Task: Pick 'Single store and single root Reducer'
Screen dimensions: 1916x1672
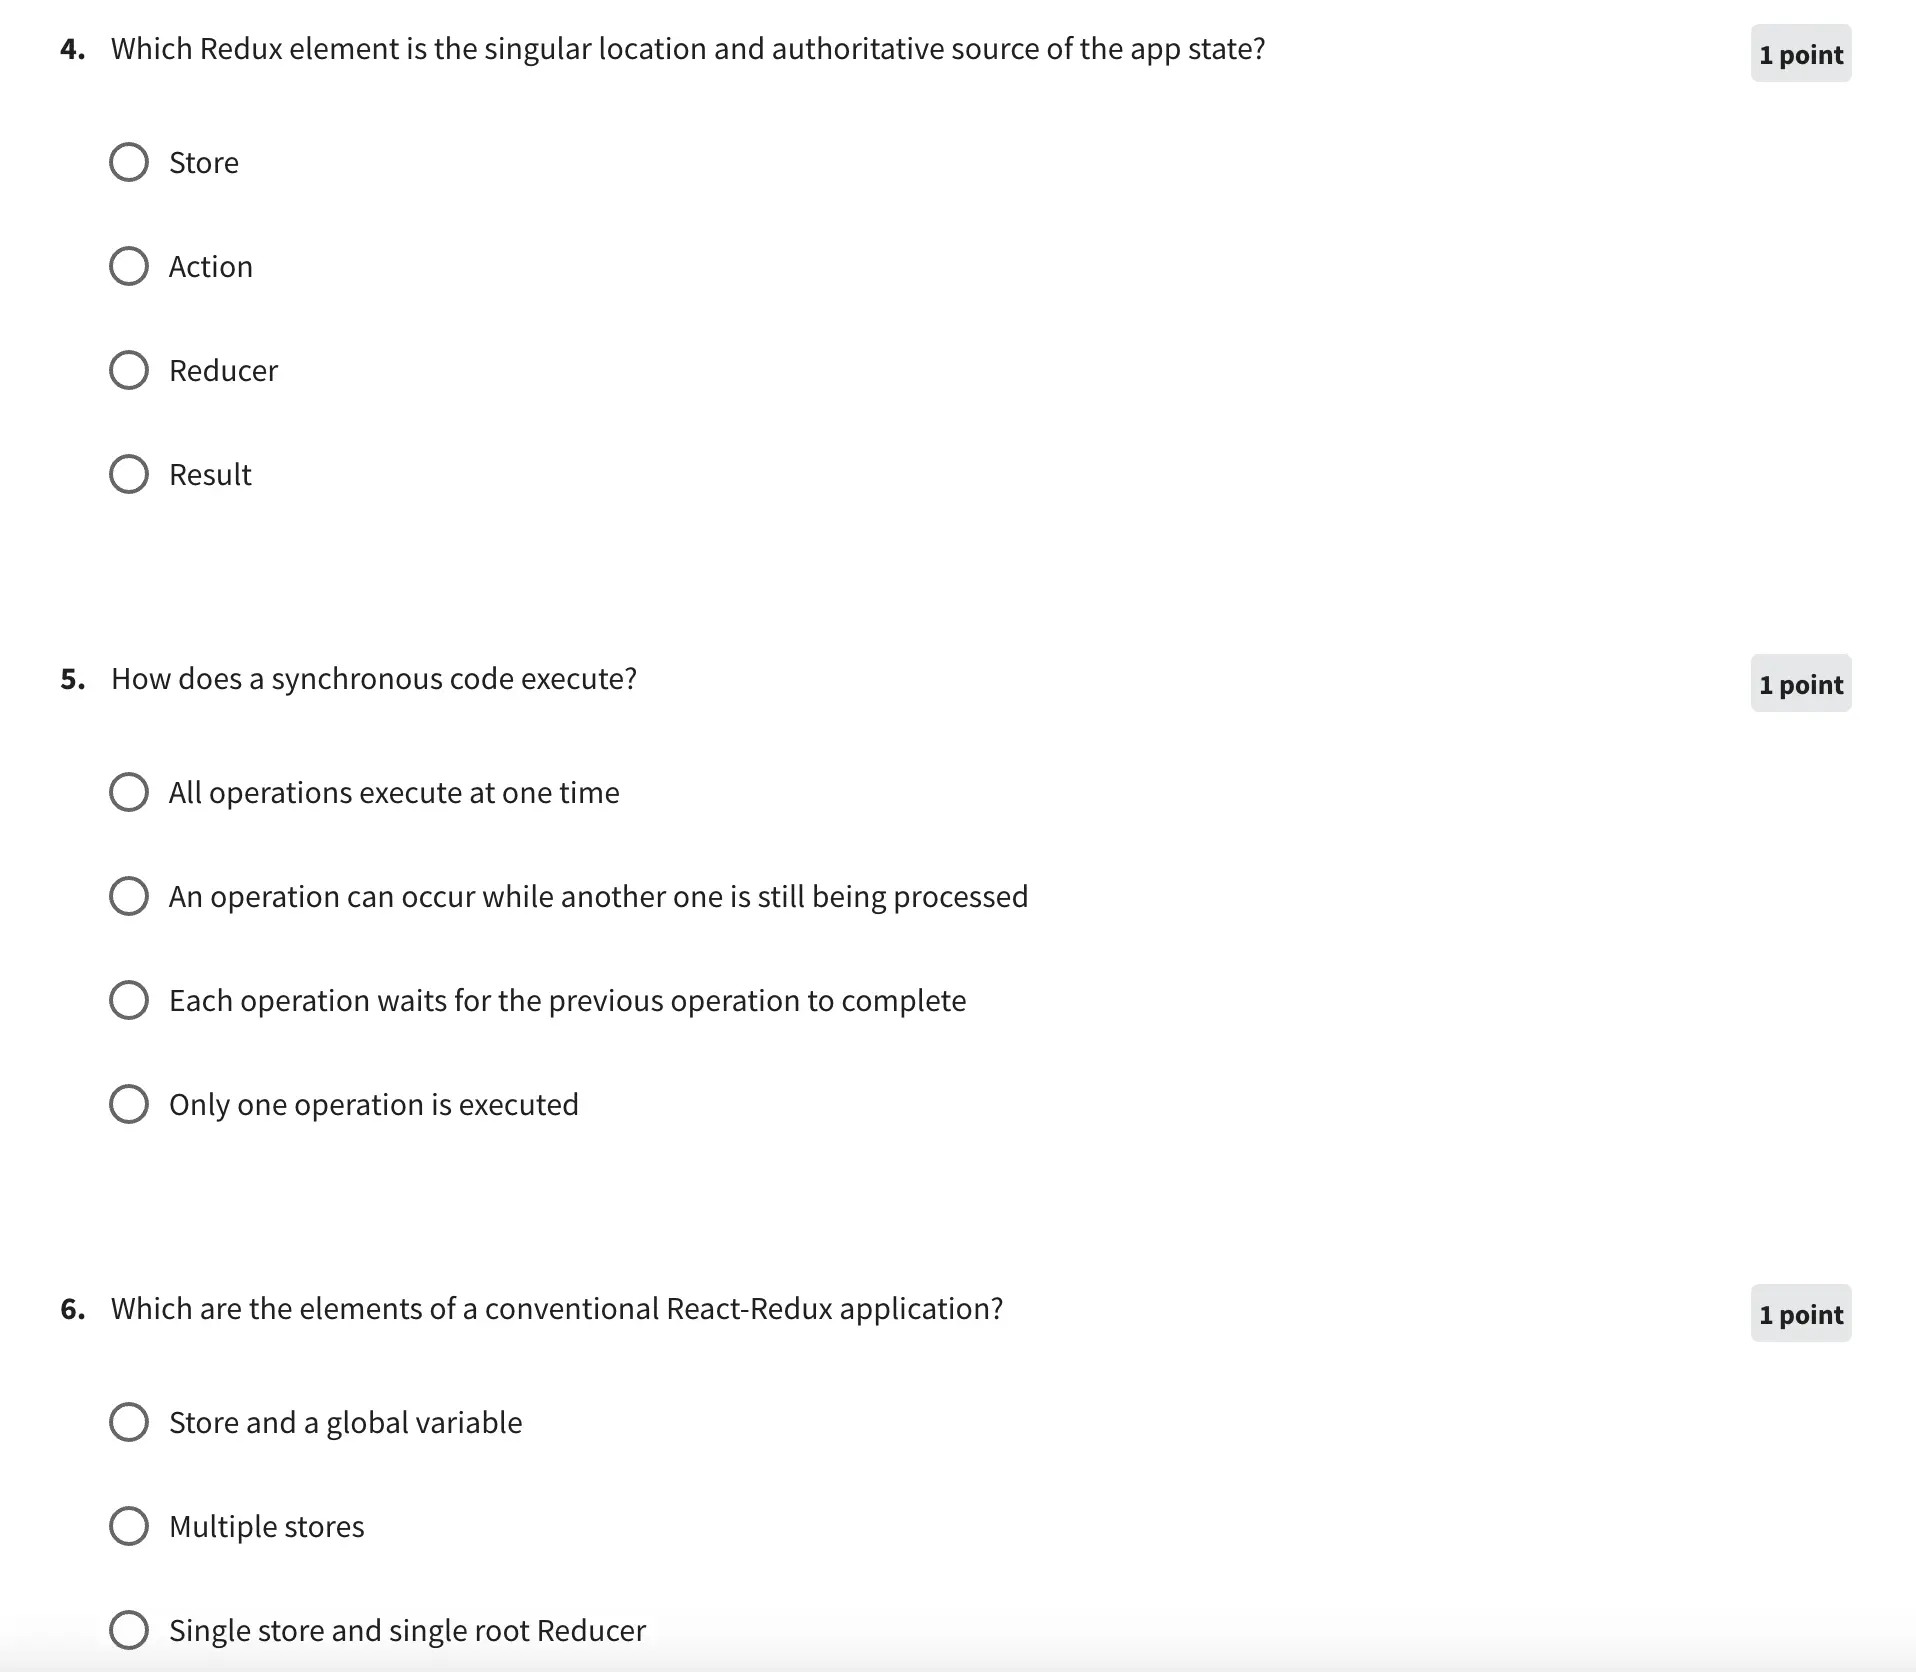Action: click(129, 1630)
